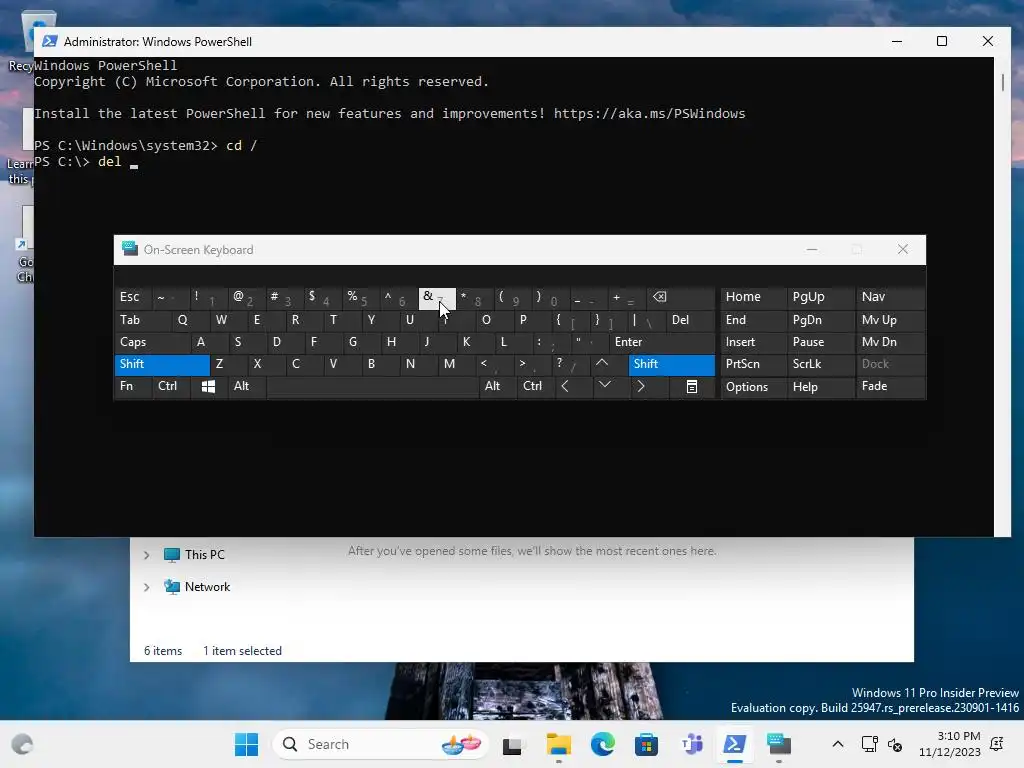Toggle the ScrLk key
This screenshot has width=1024, height=768.
coord(820,364)
